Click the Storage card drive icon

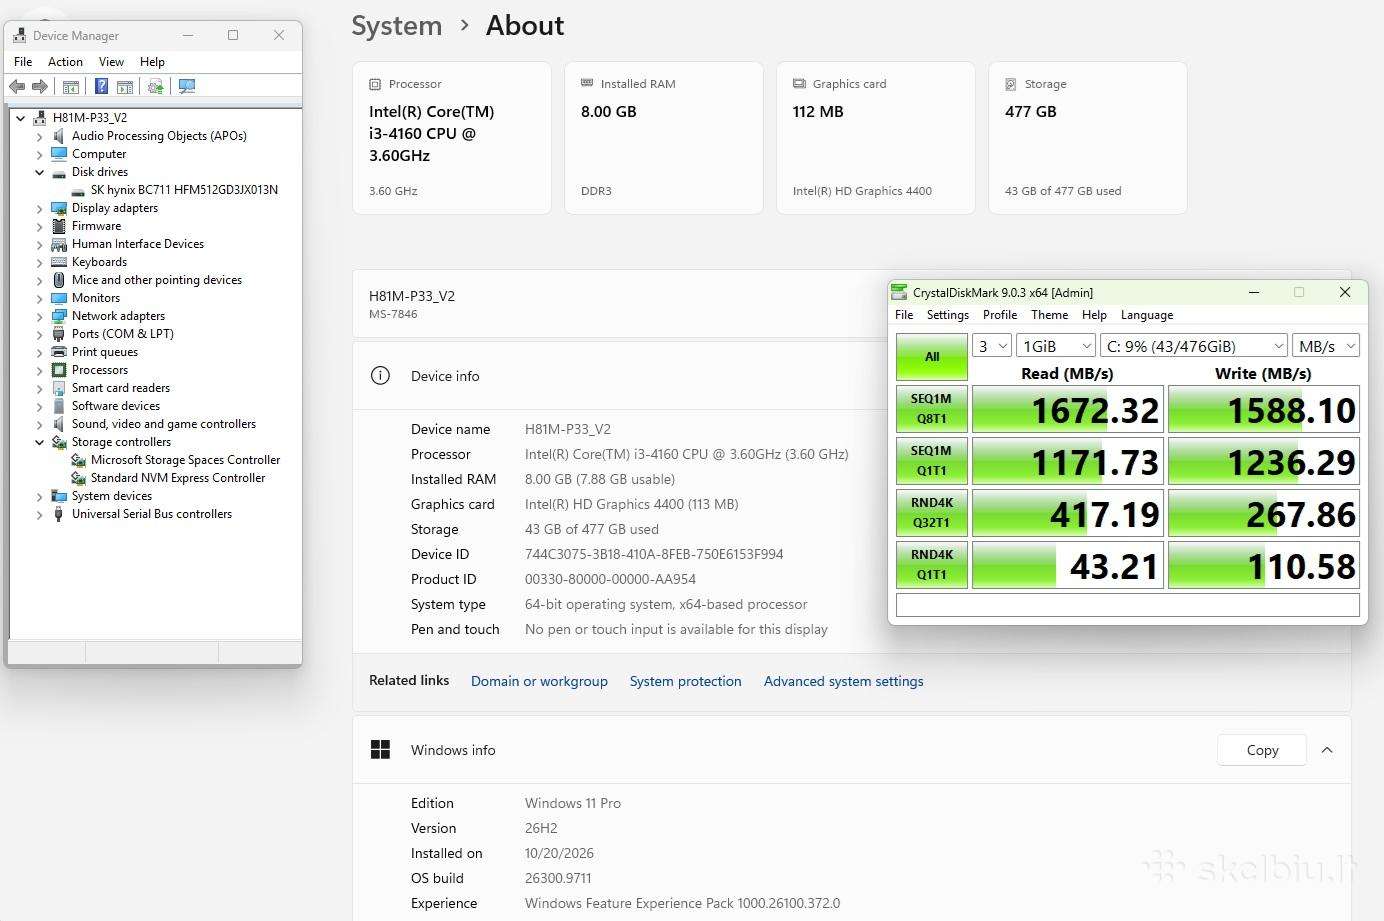tap(1011, 84)
